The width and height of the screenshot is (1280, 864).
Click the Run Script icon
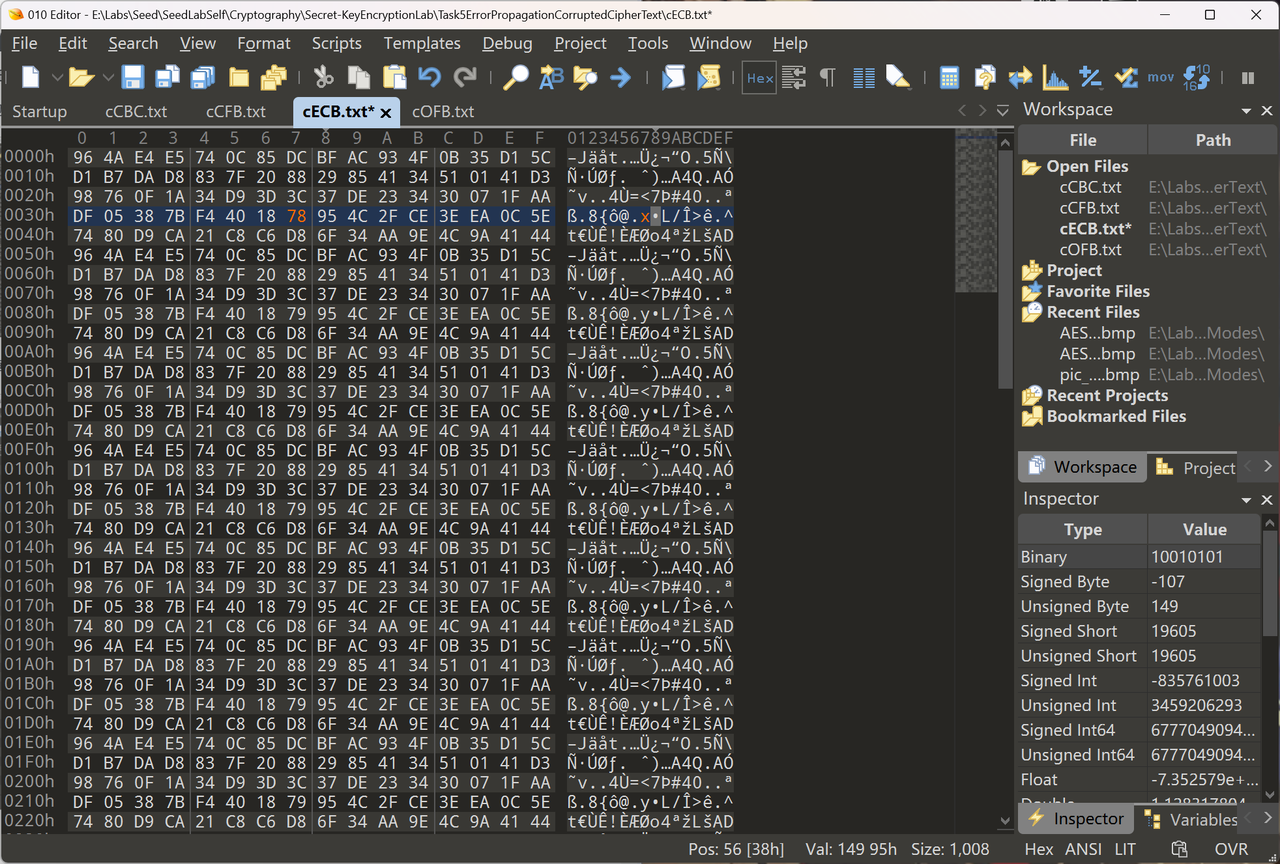[673, 77]
